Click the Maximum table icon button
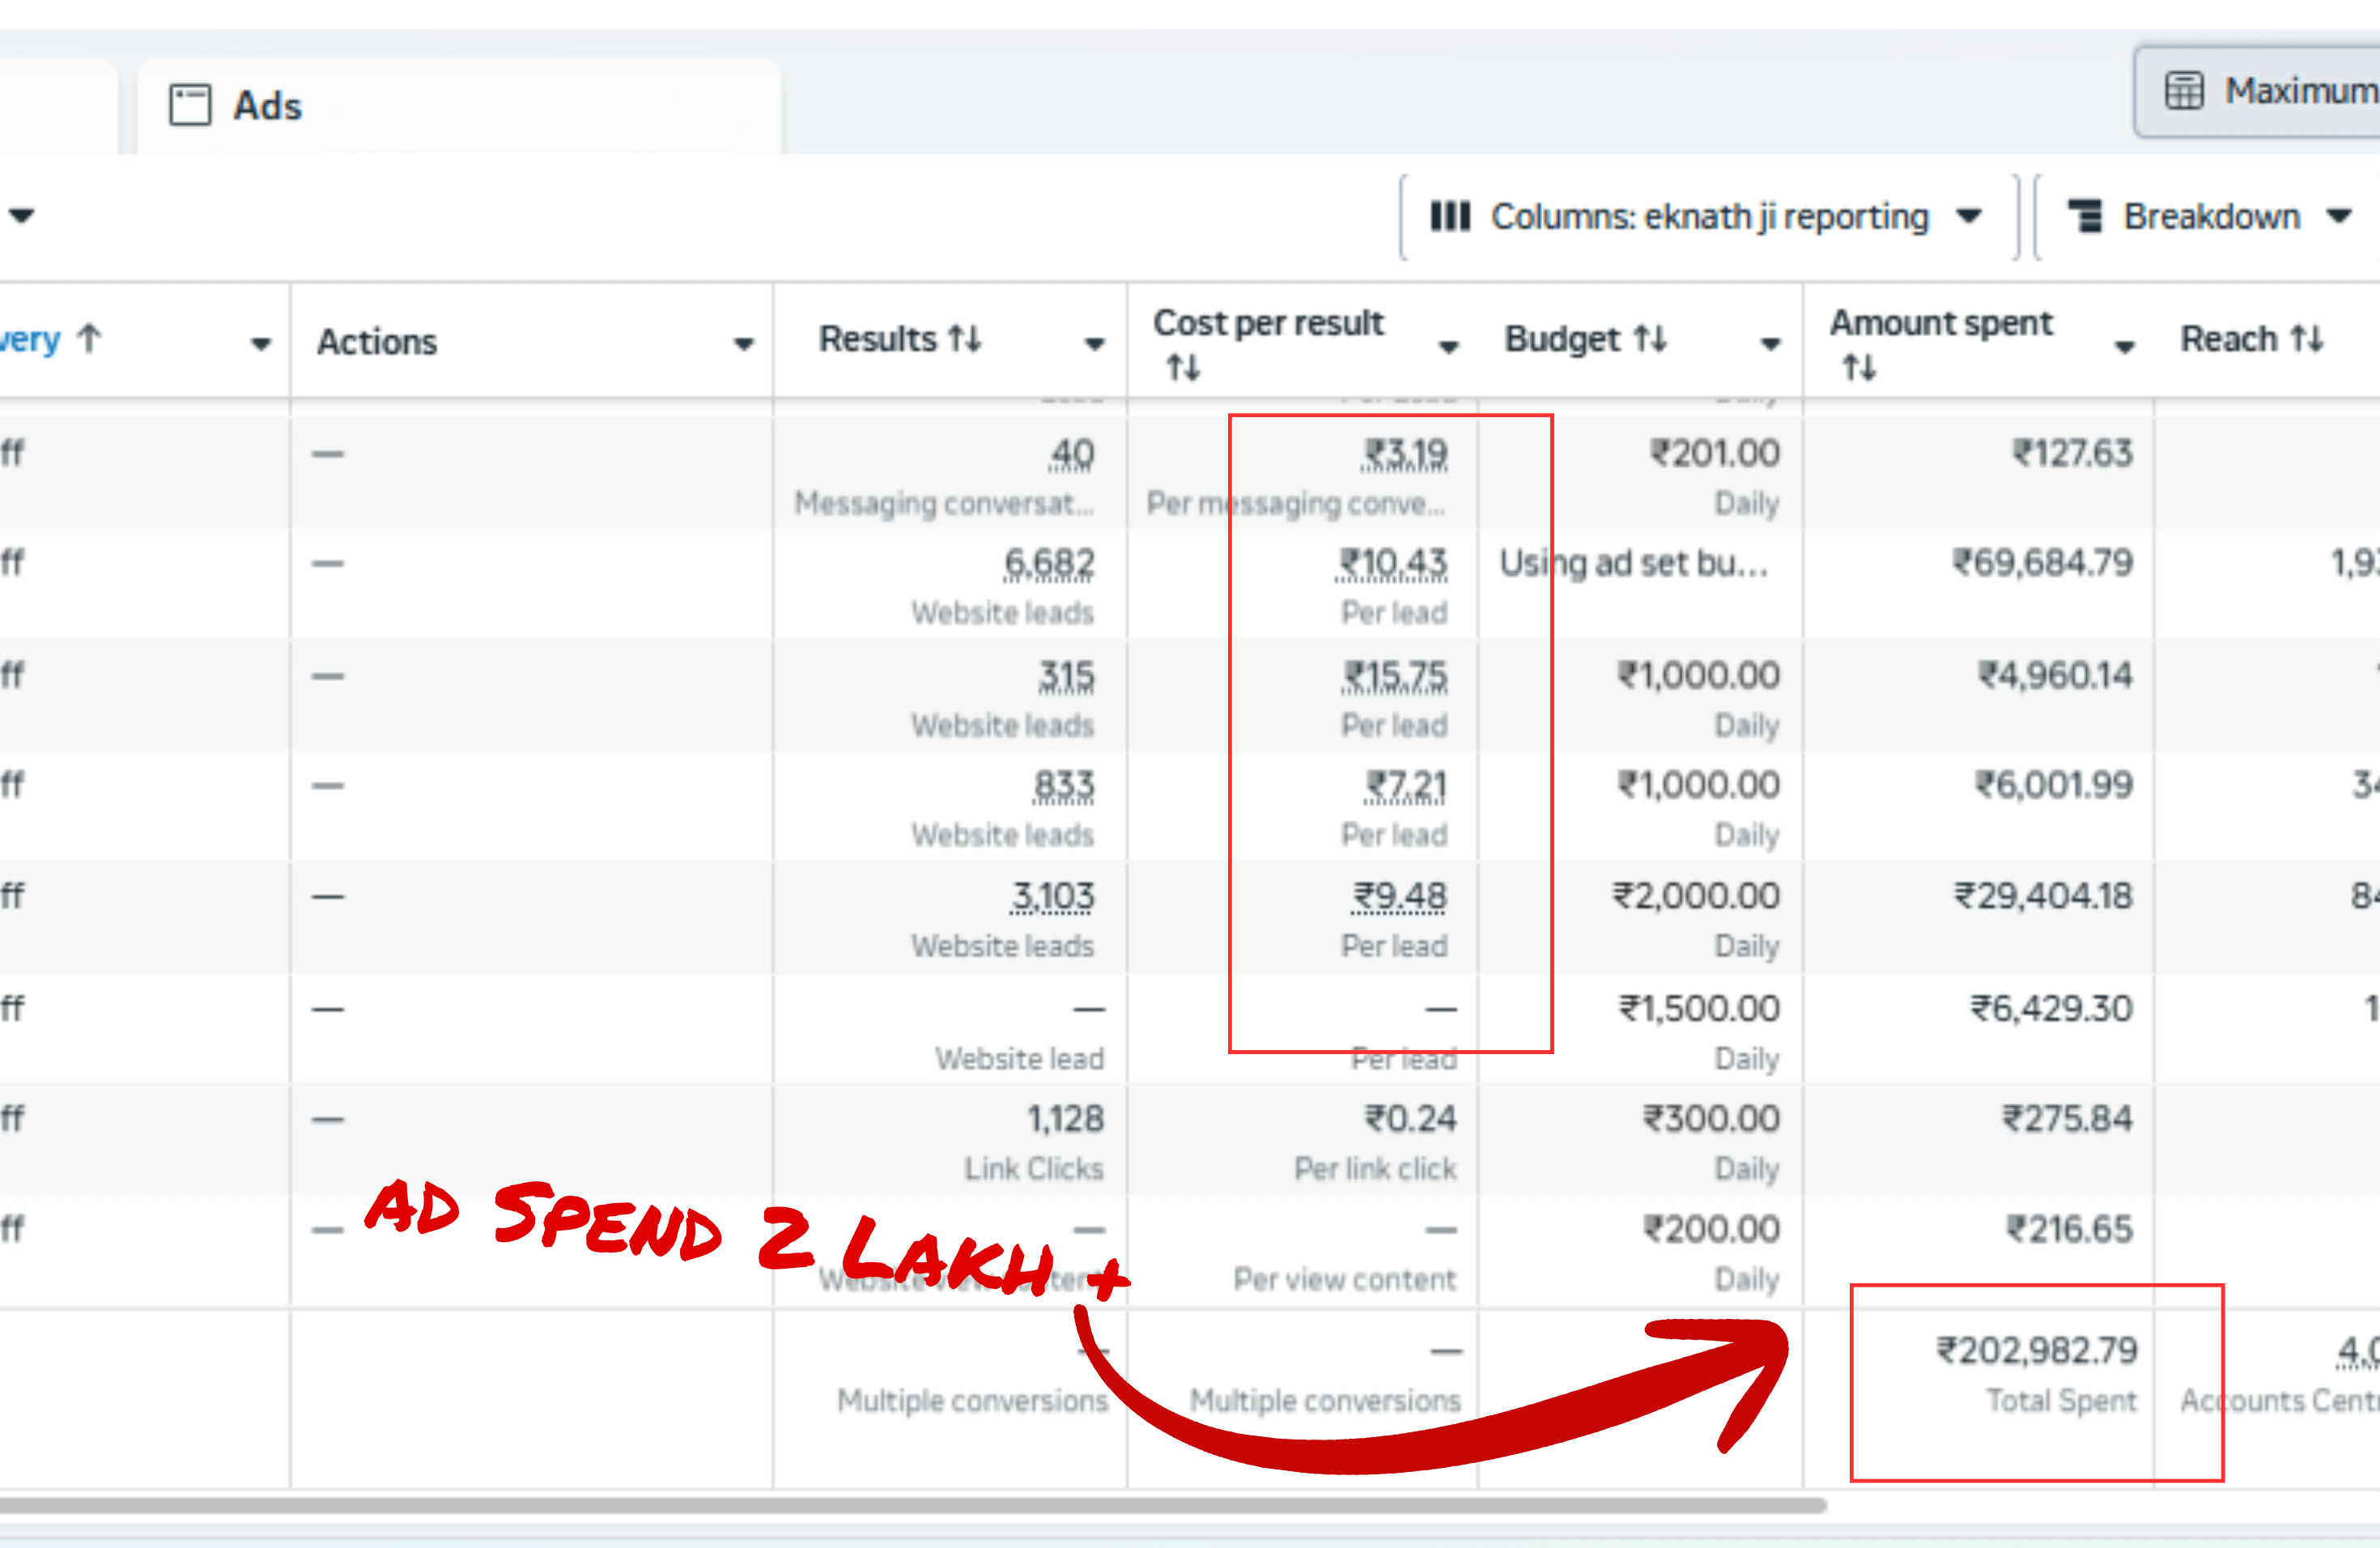2380x1548 pixels. 2184,91
